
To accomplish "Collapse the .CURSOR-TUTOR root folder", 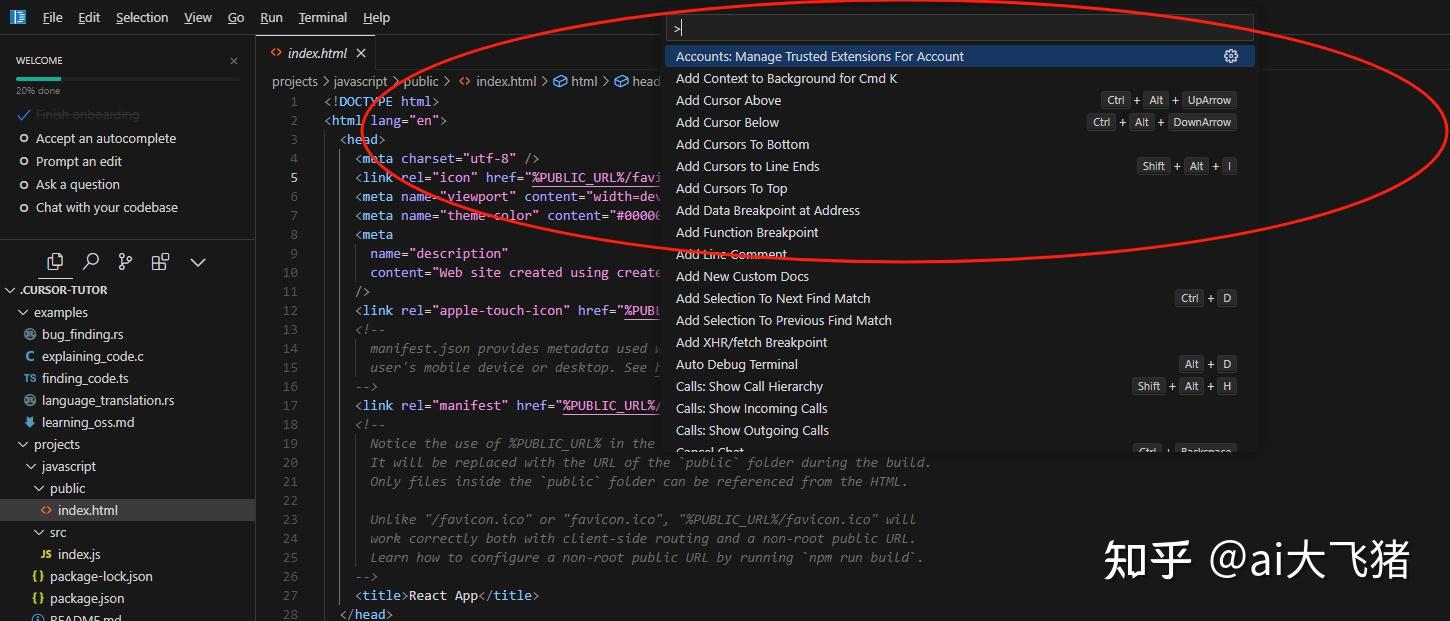I will coord(11,290).
